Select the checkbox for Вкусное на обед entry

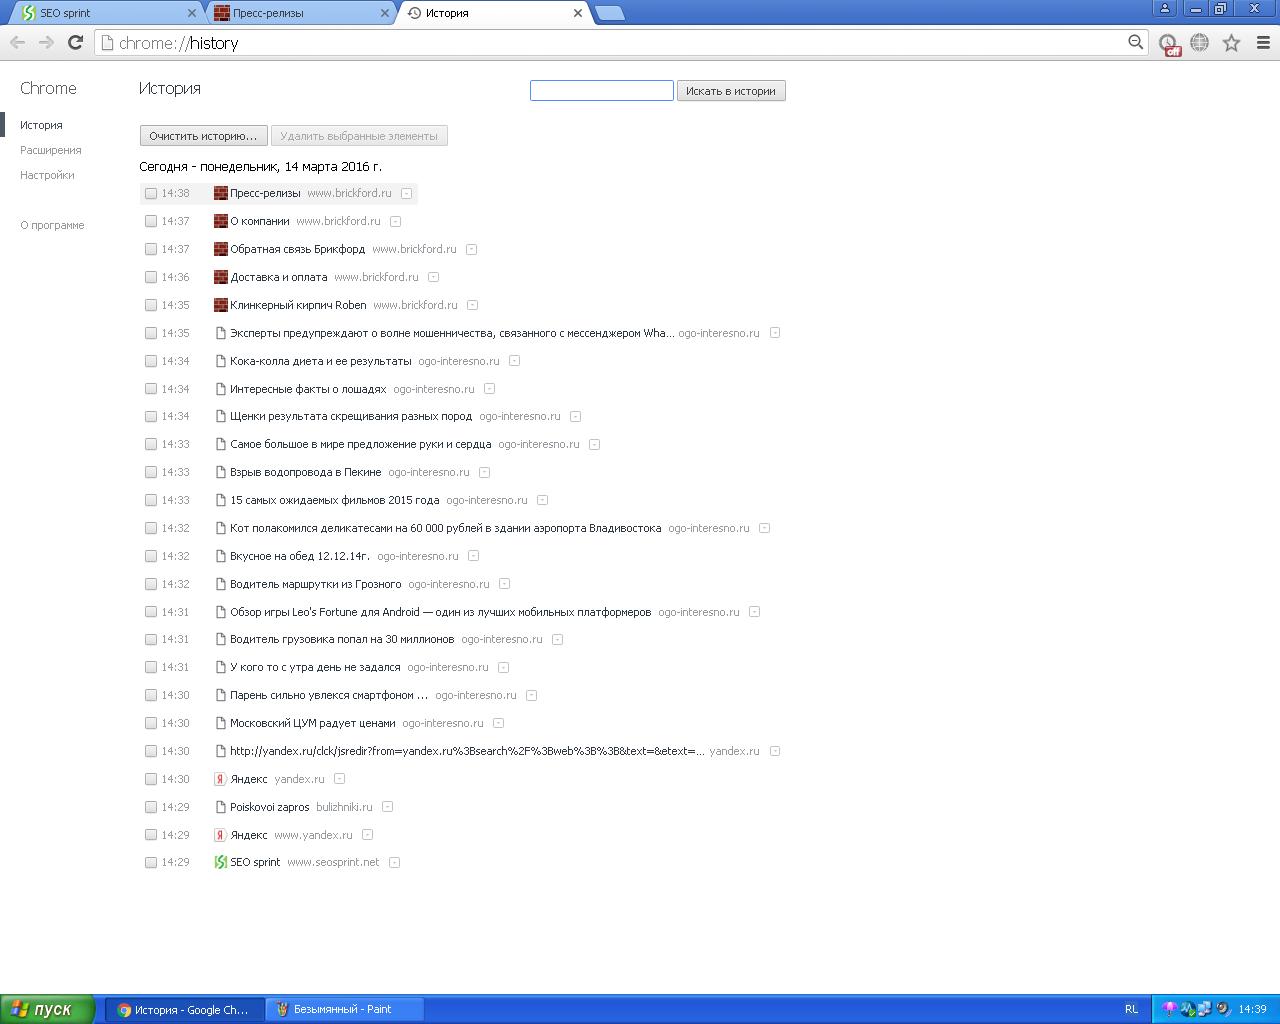point(151,556)
